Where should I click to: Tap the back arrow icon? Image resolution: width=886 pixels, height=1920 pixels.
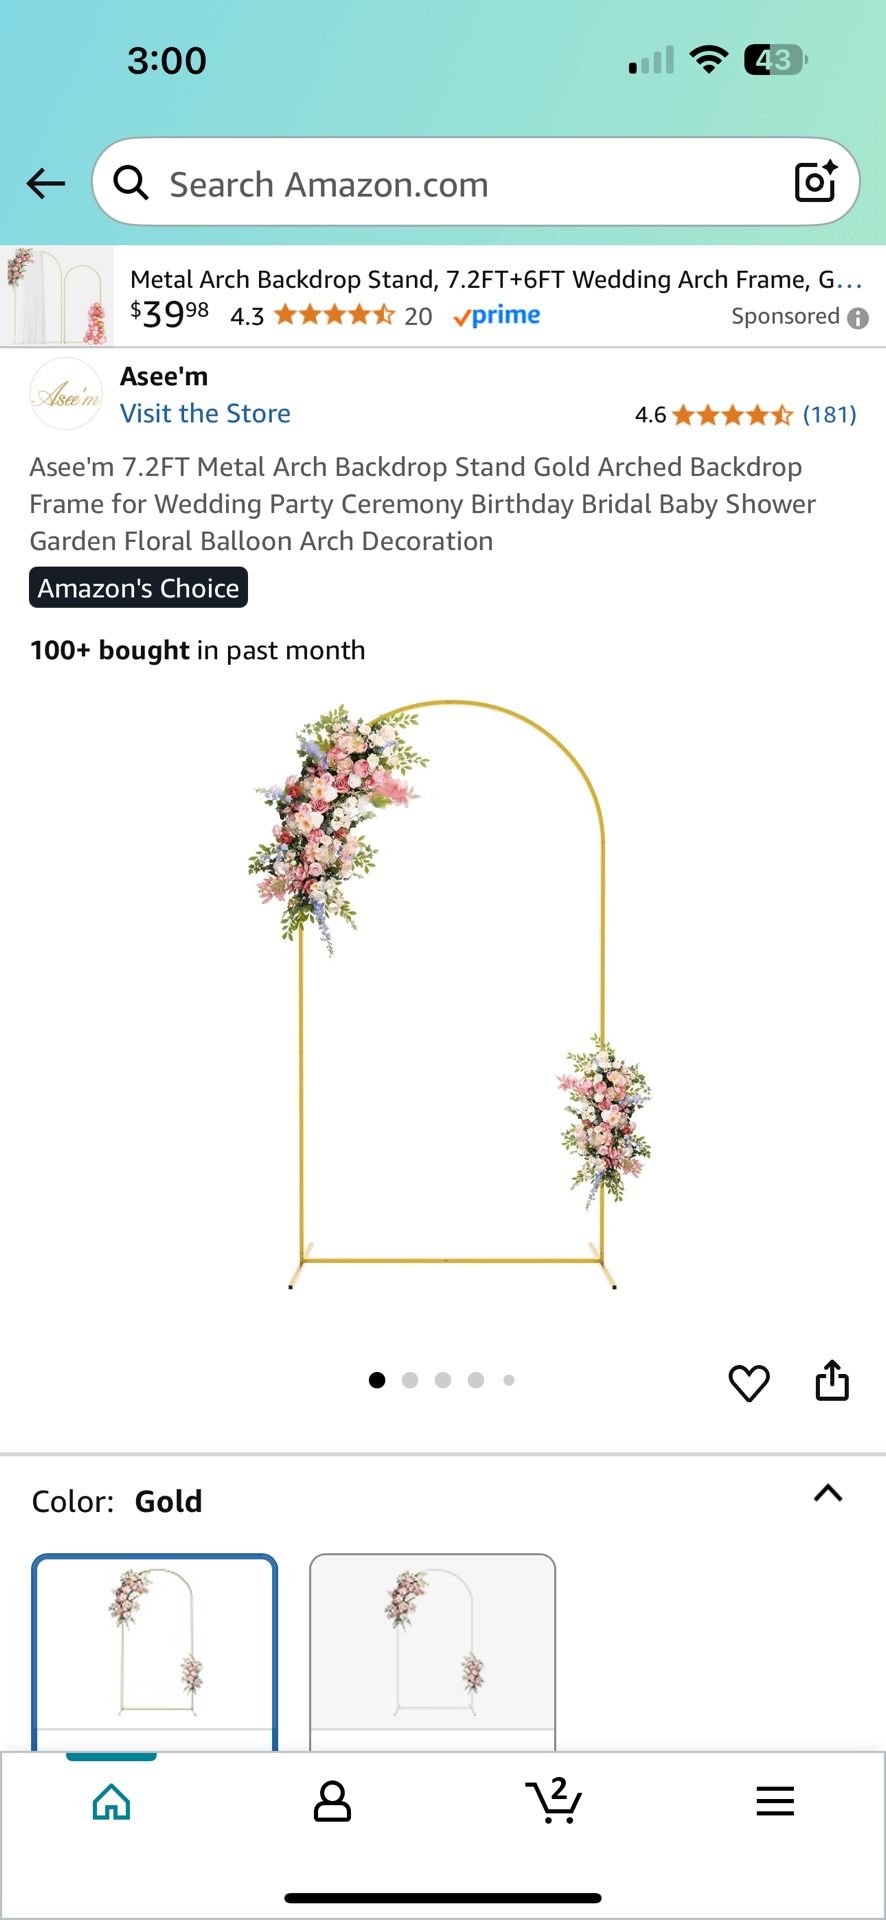coord(45,184)
